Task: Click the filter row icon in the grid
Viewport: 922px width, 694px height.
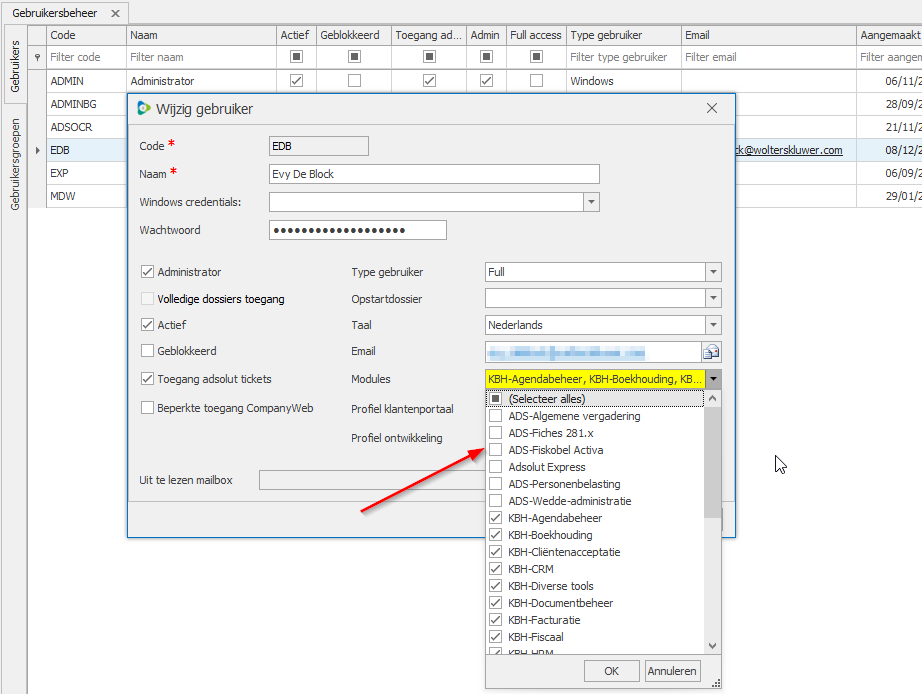Action: [38, 58]
